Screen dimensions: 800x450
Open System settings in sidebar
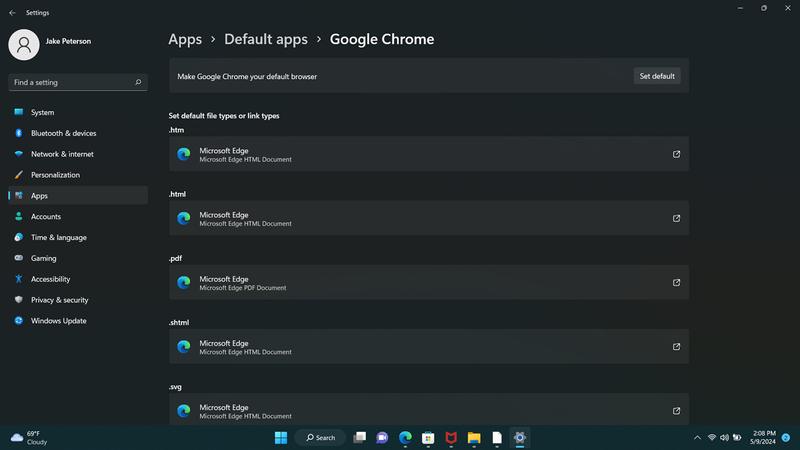pyautogui.click(x=78, y=112)
